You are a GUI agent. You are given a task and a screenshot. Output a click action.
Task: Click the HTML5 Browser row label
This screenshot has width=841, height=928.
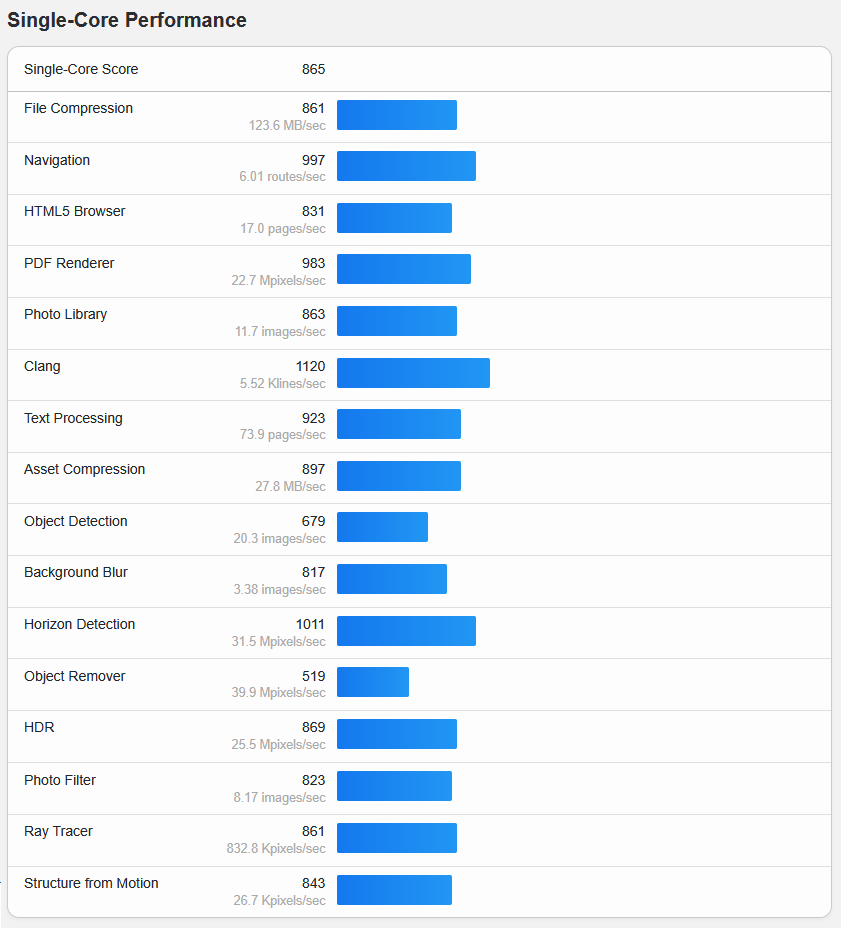point(75,211)
